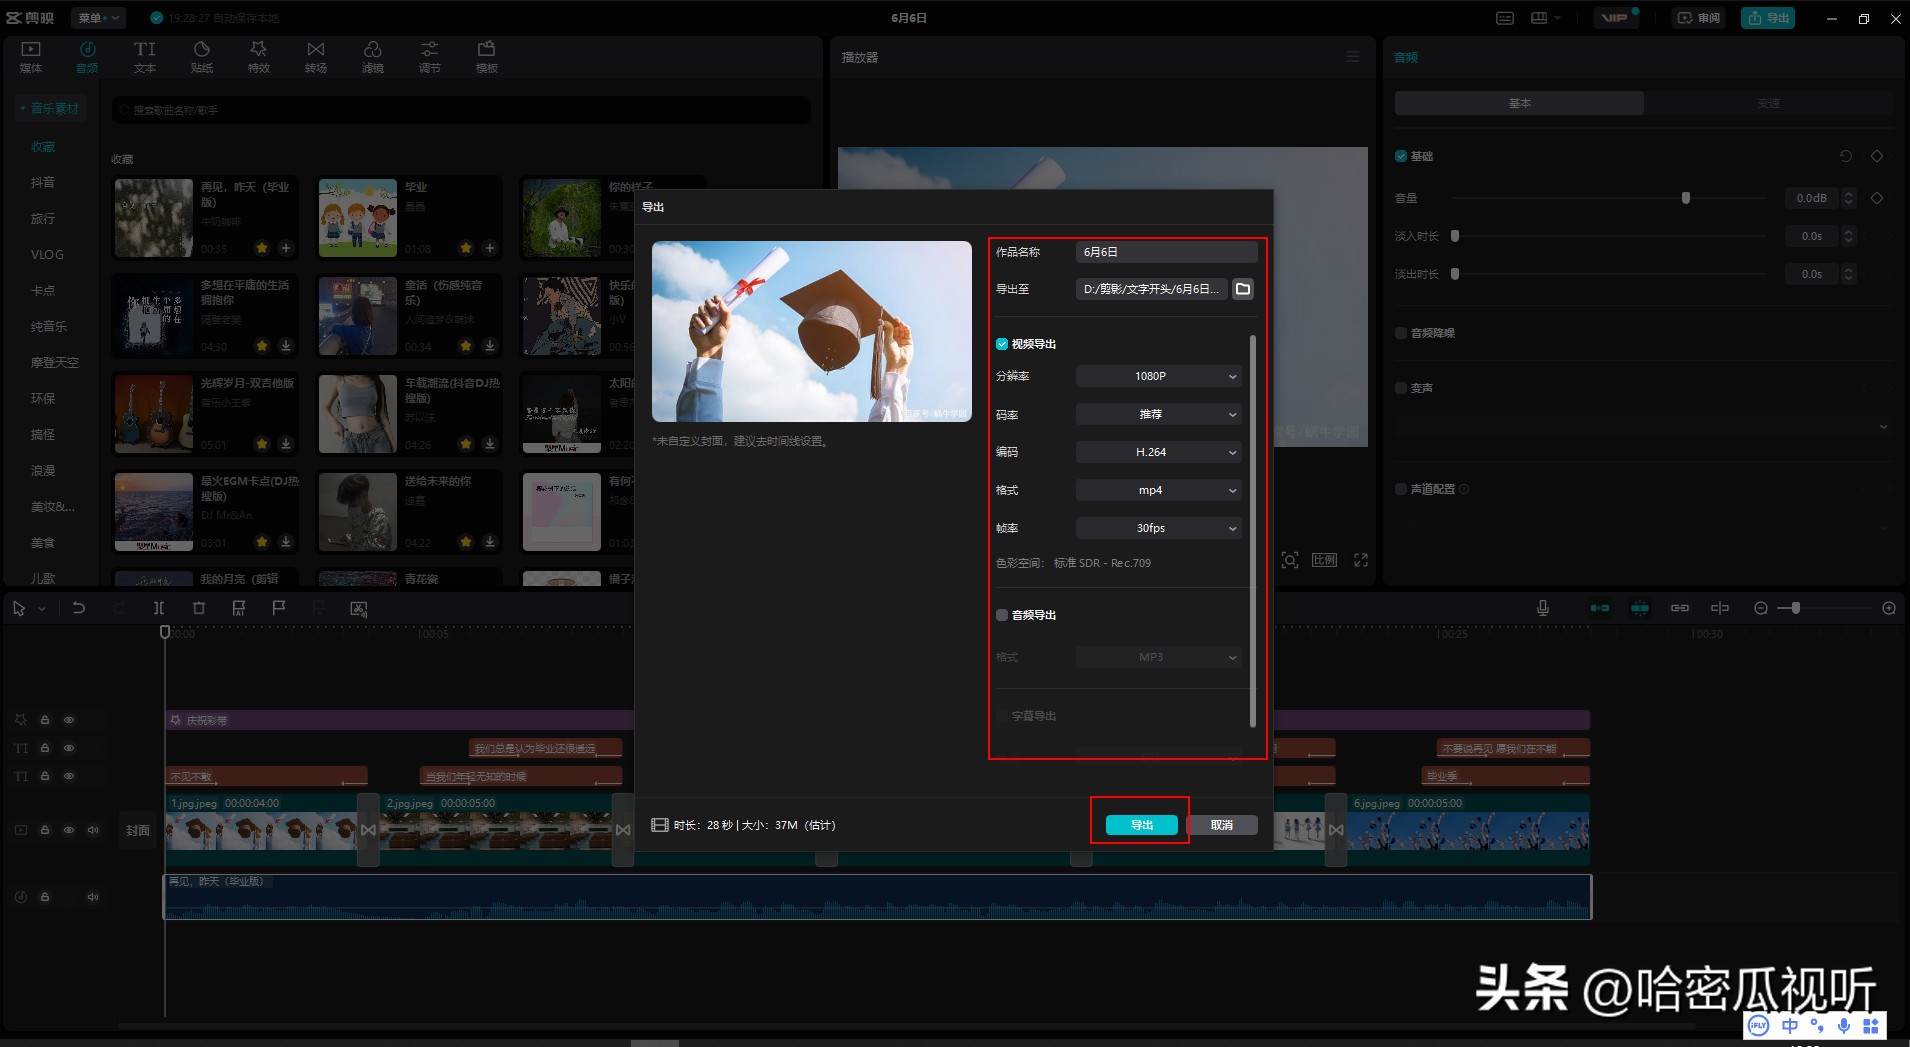1910x1047 pixels.
Task: Click the microphone record icon above timeline
Action: (x=1543, y=608)
